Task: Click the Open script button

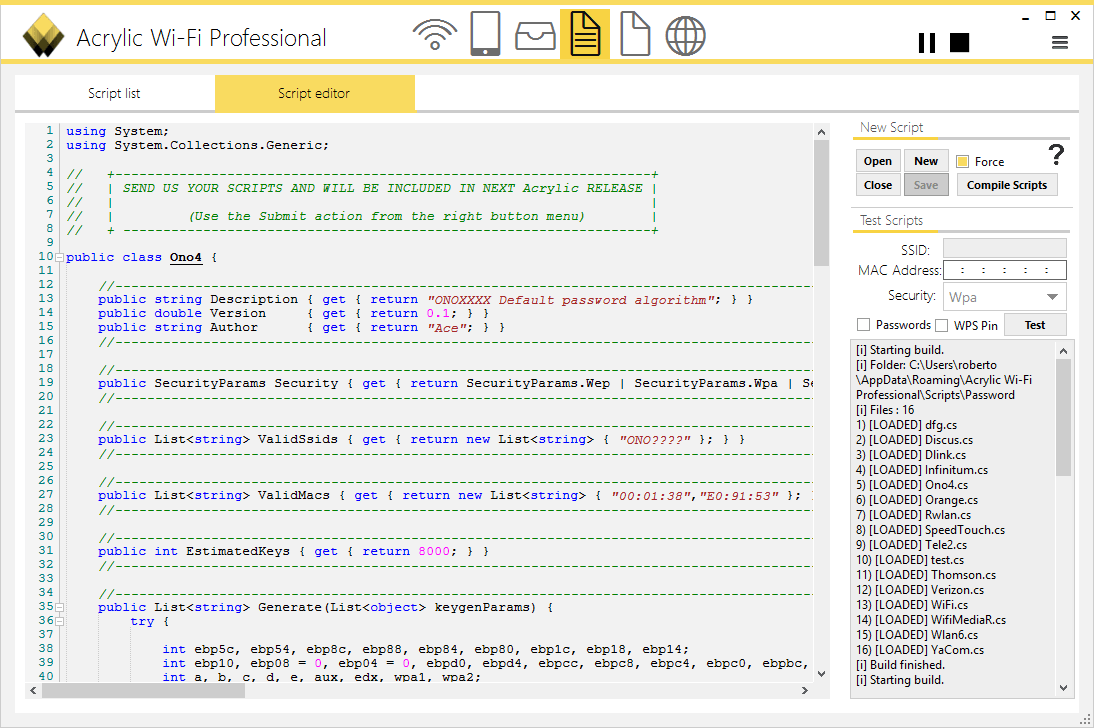Action: pyautogui.click(x=878, y=161)
